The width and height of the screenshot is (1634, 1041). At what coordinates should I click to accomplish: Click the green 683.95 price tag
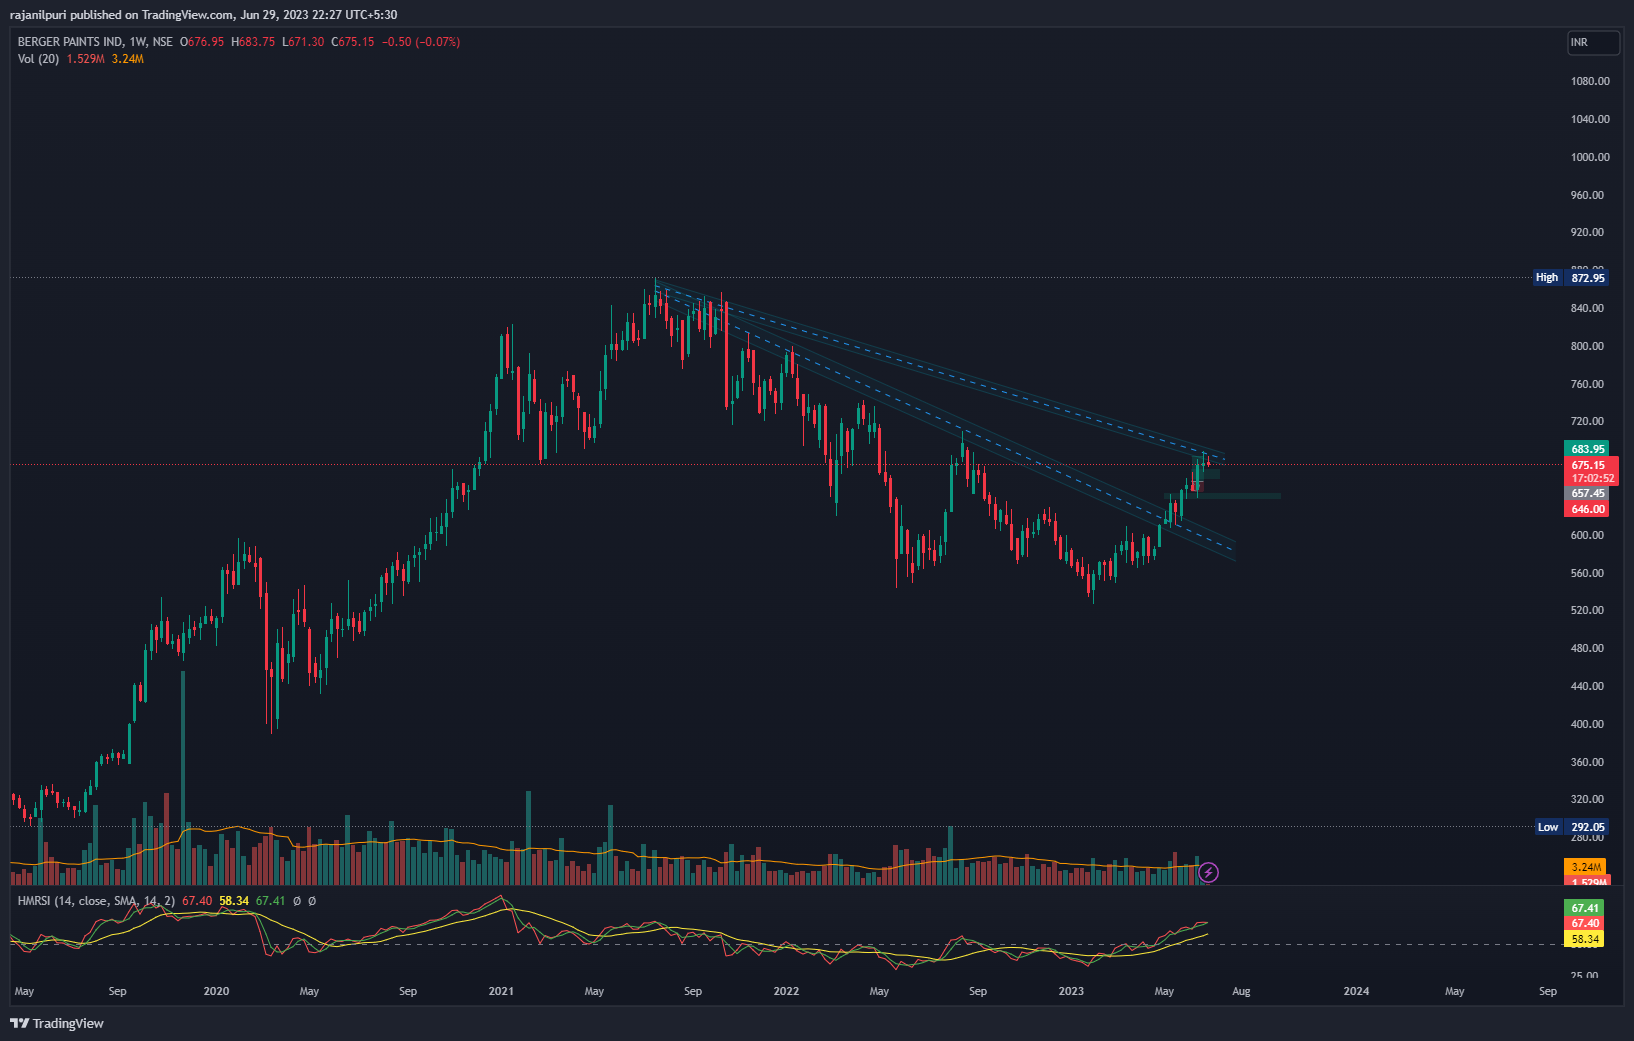pos(1588,449)
